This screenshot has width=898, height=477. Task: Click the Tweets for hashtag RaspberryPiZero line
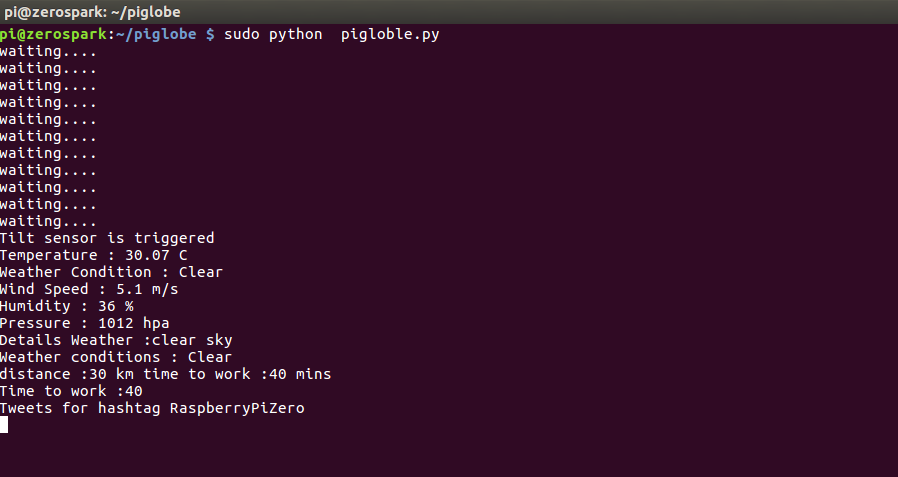coord(152,408)
